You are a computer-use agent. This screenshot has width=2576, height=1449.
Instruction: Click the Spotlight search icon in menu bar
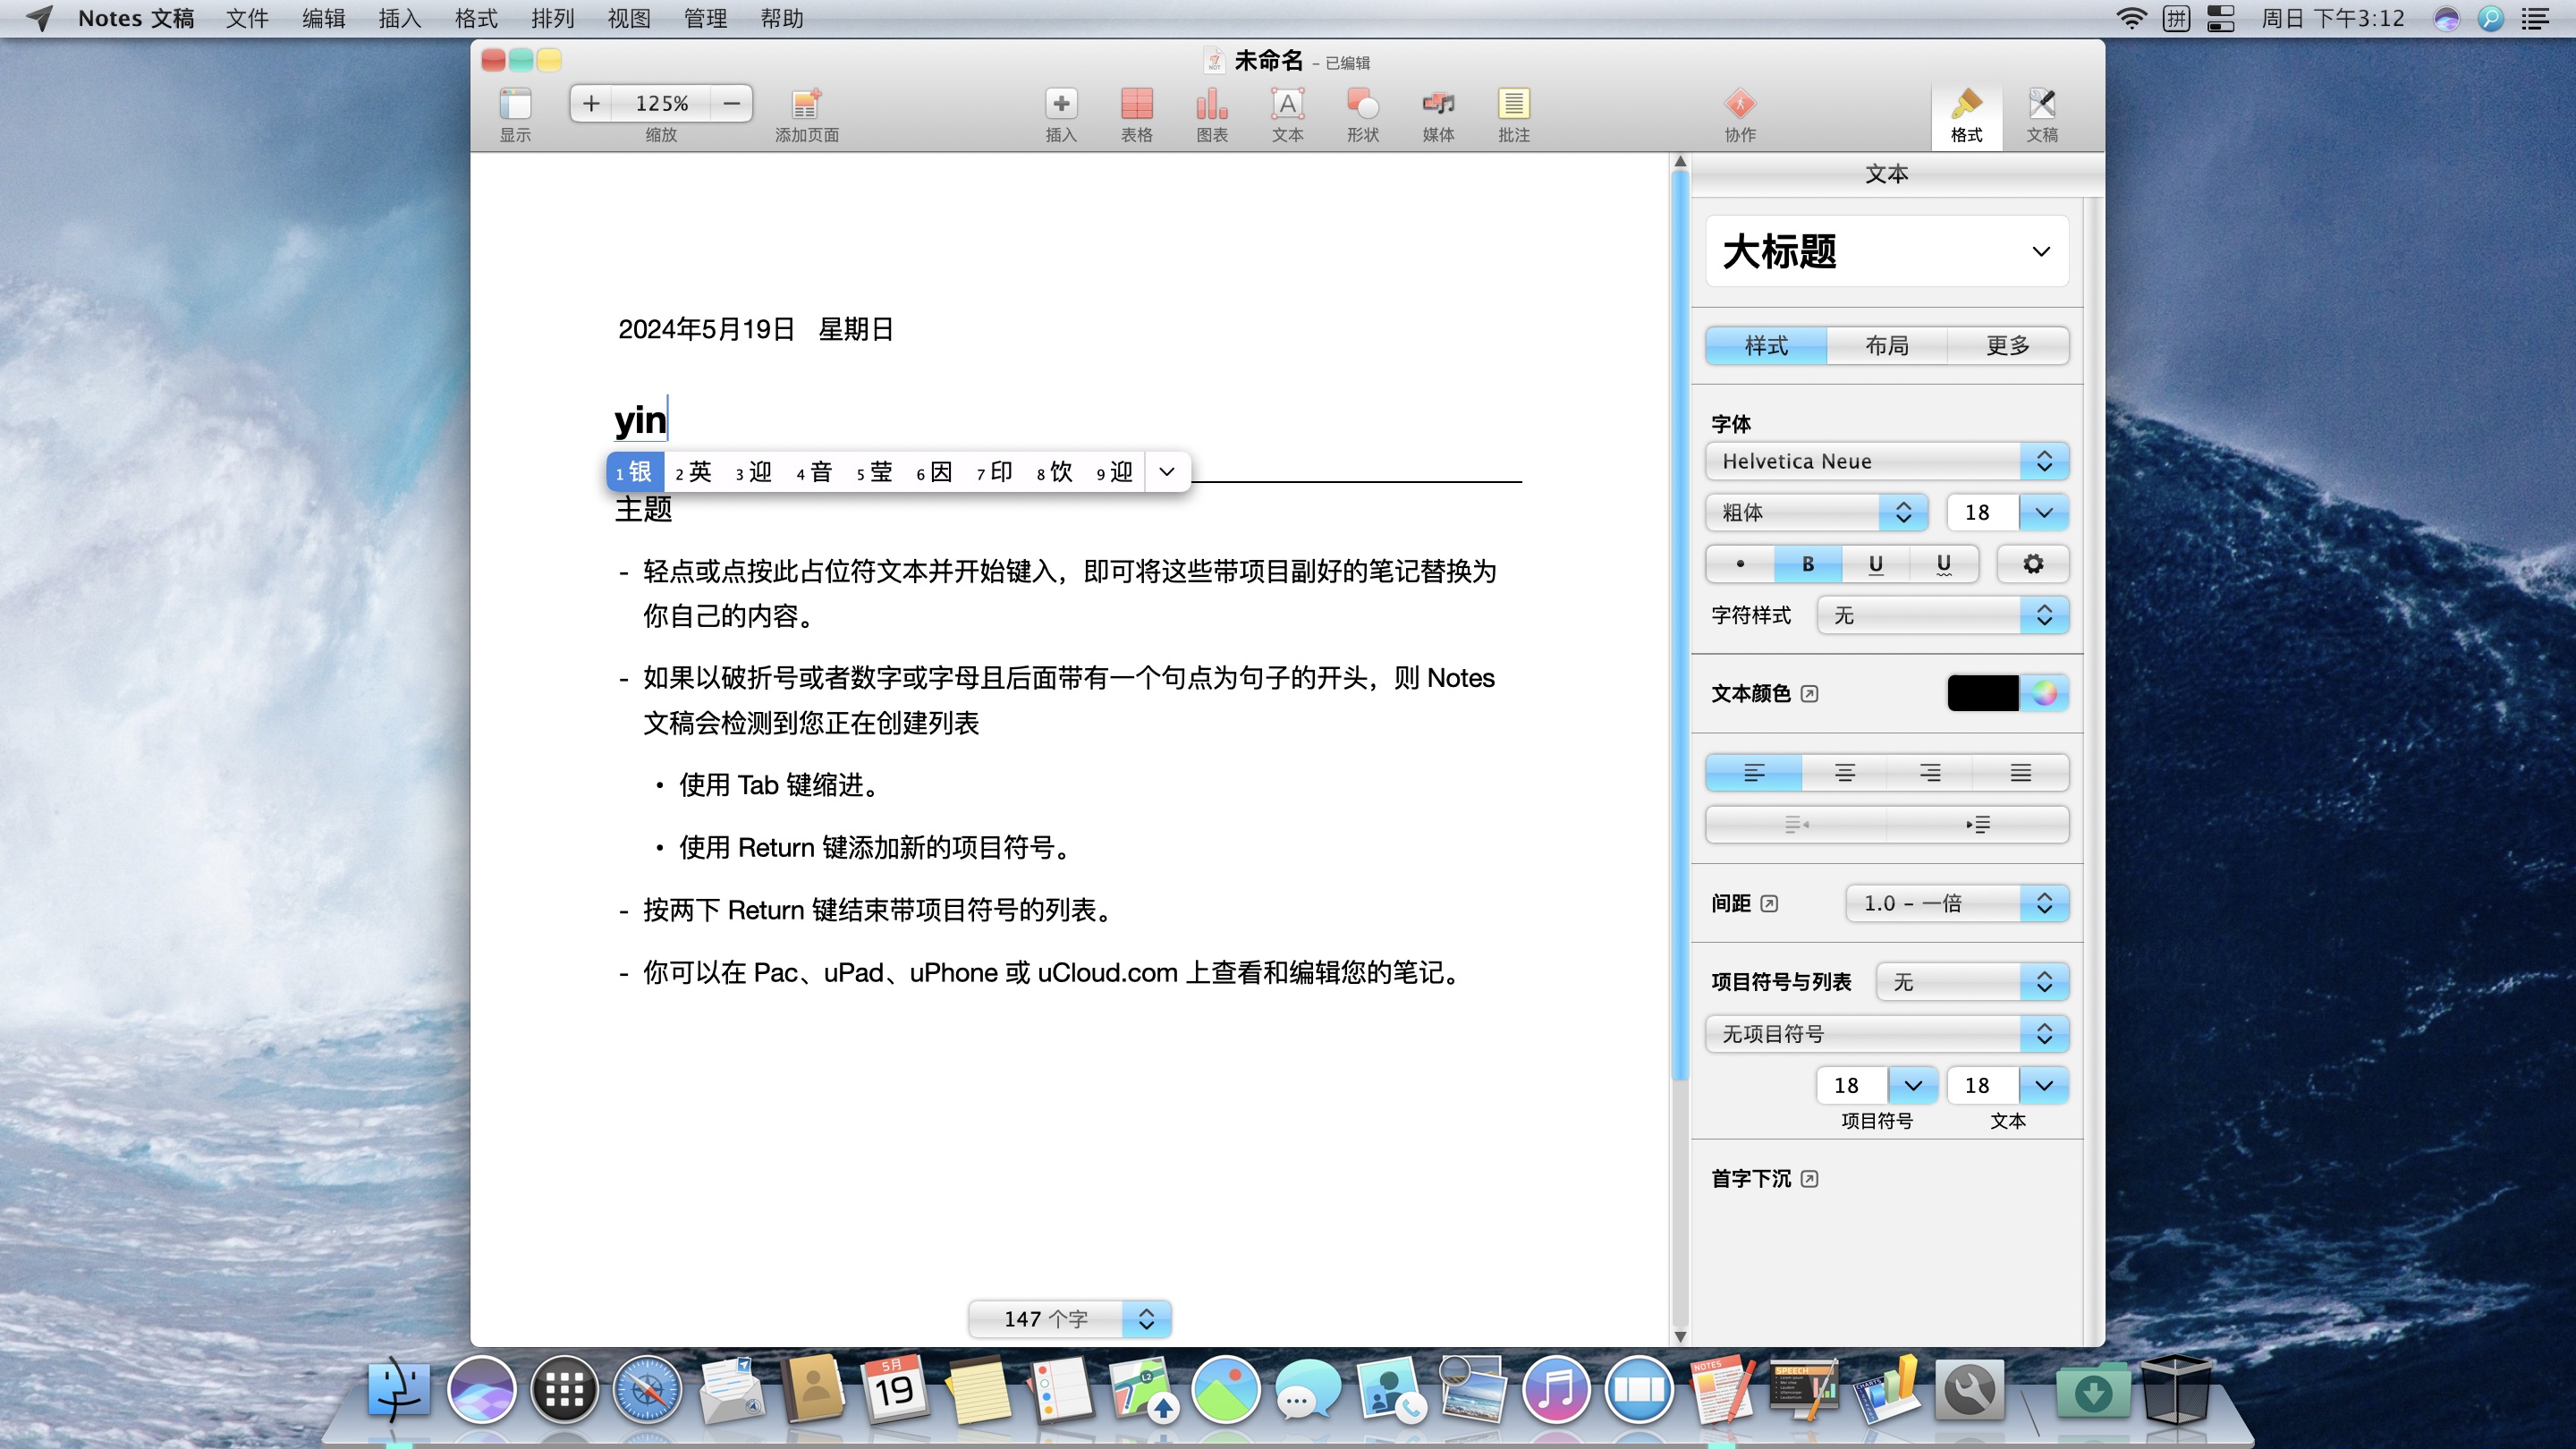coord(2490,18)
